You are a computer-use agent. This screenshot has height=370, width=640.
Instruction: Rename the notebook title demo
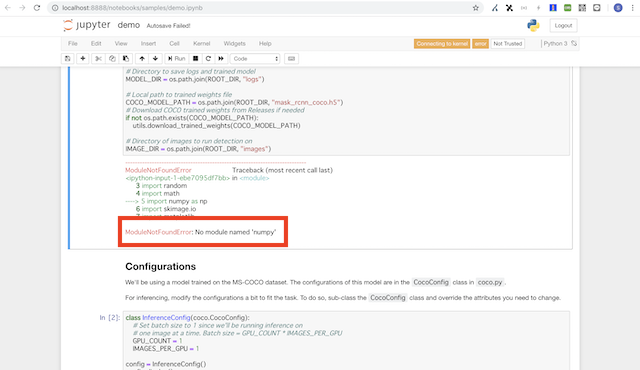[x=129, y=25]
